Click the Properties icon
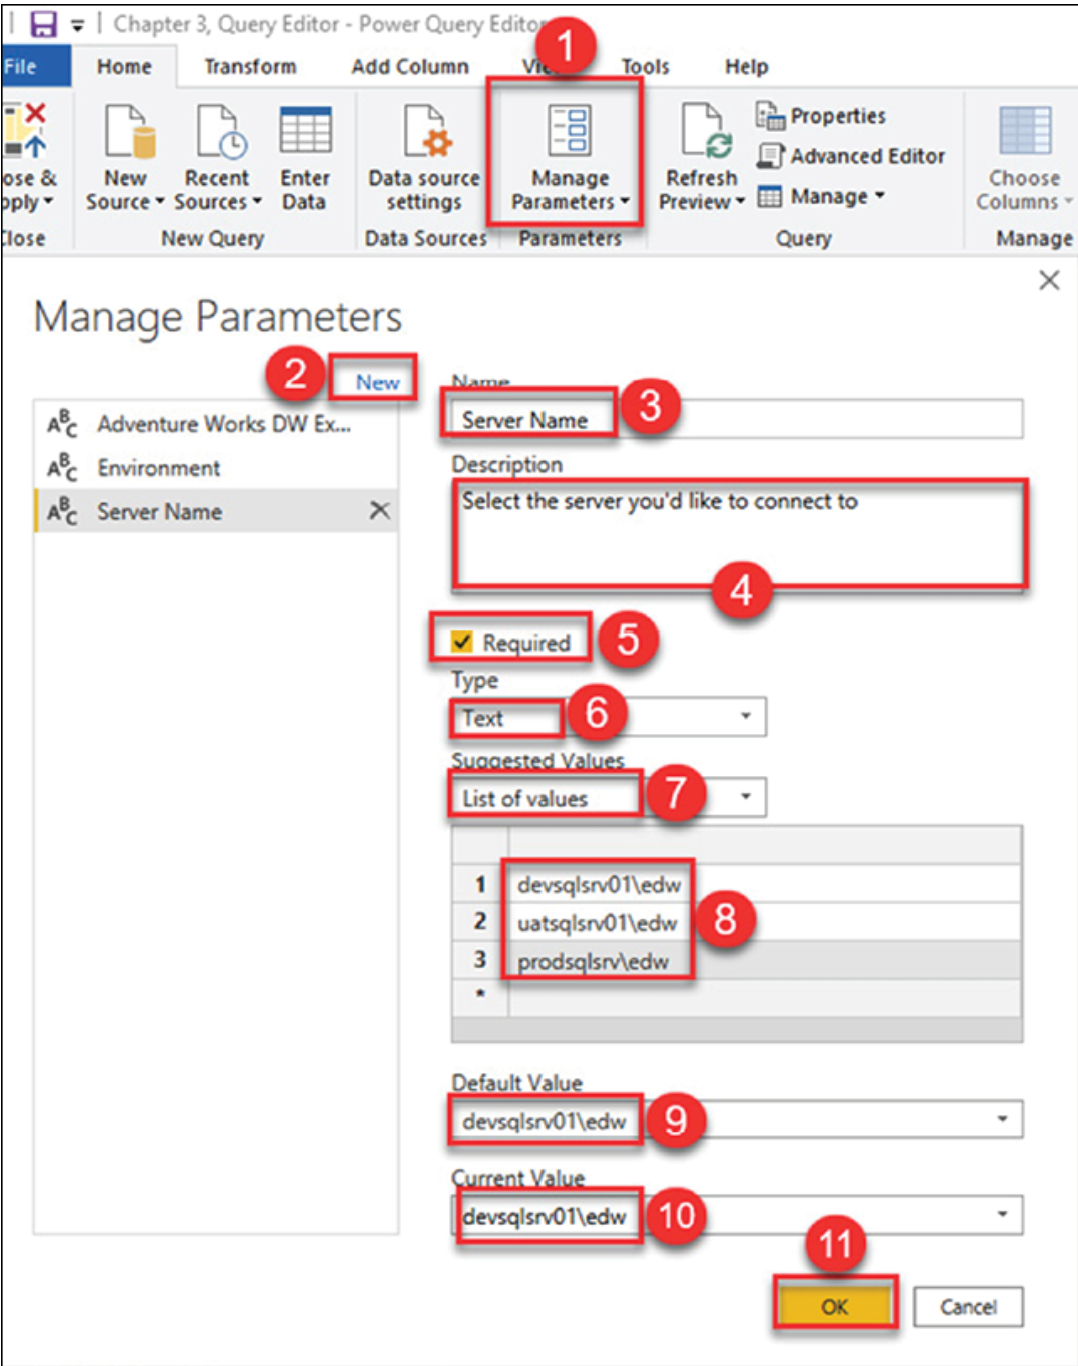 (770, 115)
